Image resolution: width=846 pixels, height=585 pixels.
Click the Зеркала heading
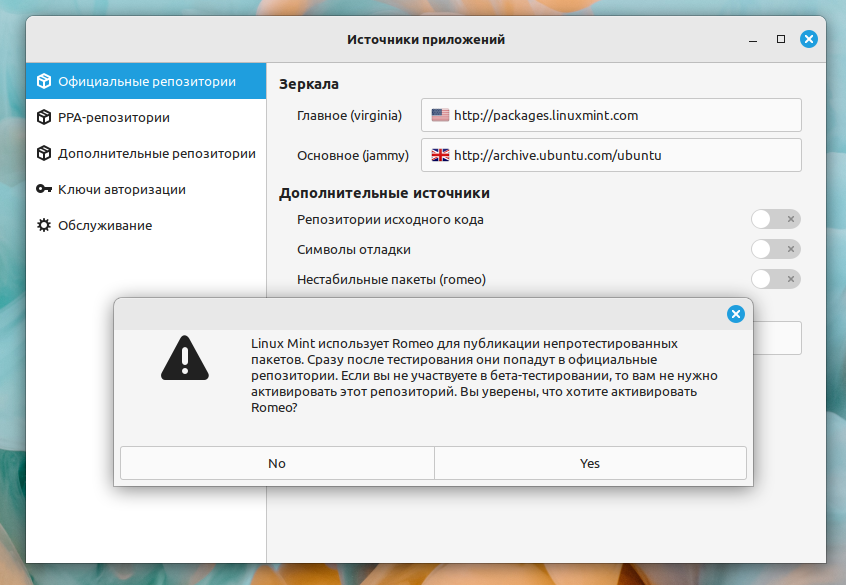pyautogui.click(x=309, y=84)
